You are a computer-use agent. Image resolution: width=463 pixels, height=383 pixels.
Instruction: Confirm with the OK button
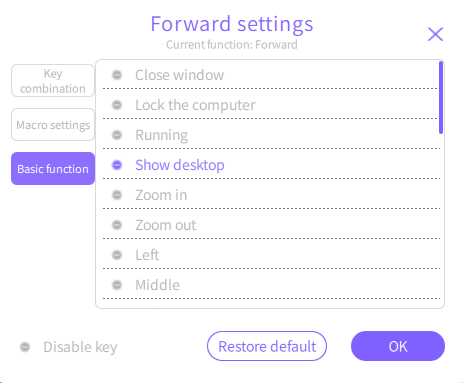[398, 346]
